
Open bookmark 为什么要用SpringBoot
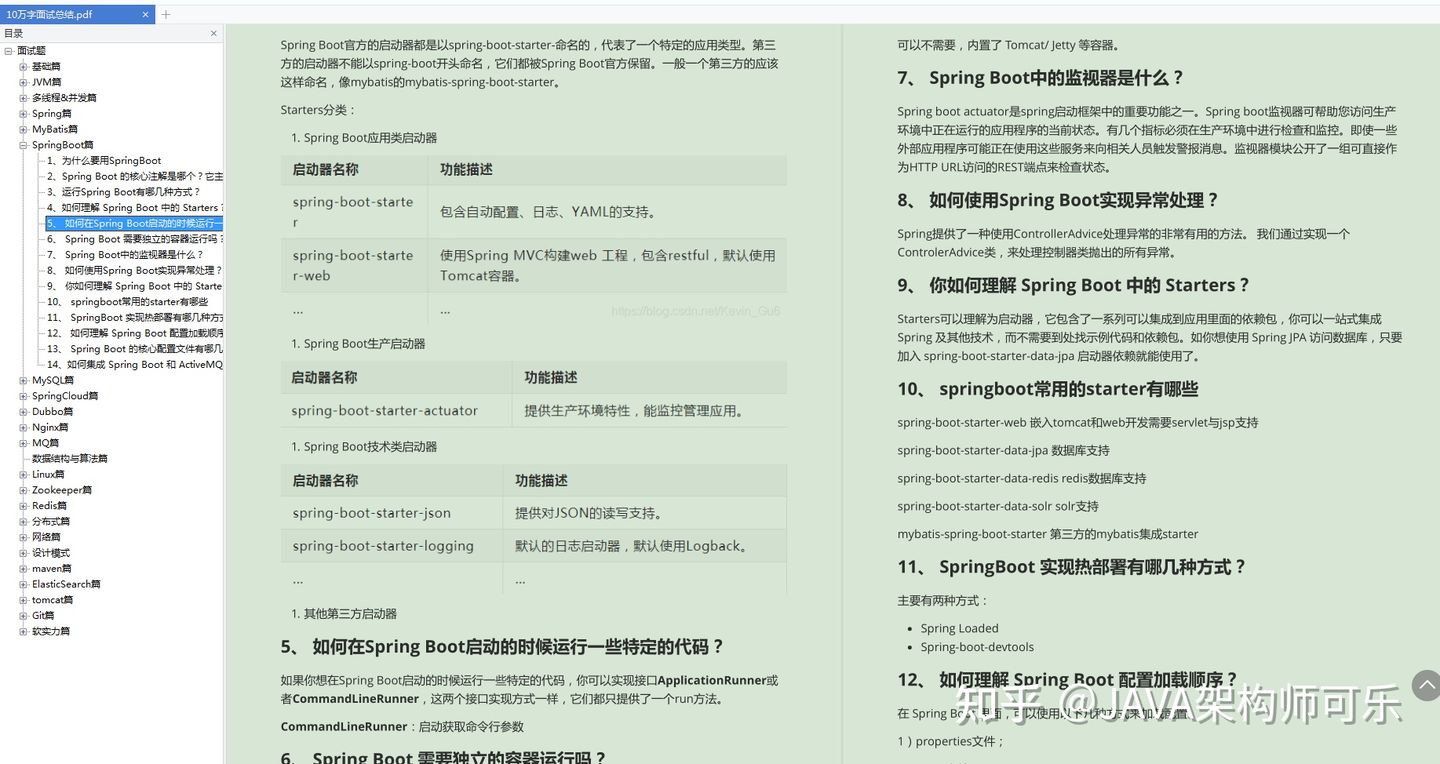pos(104,160)
